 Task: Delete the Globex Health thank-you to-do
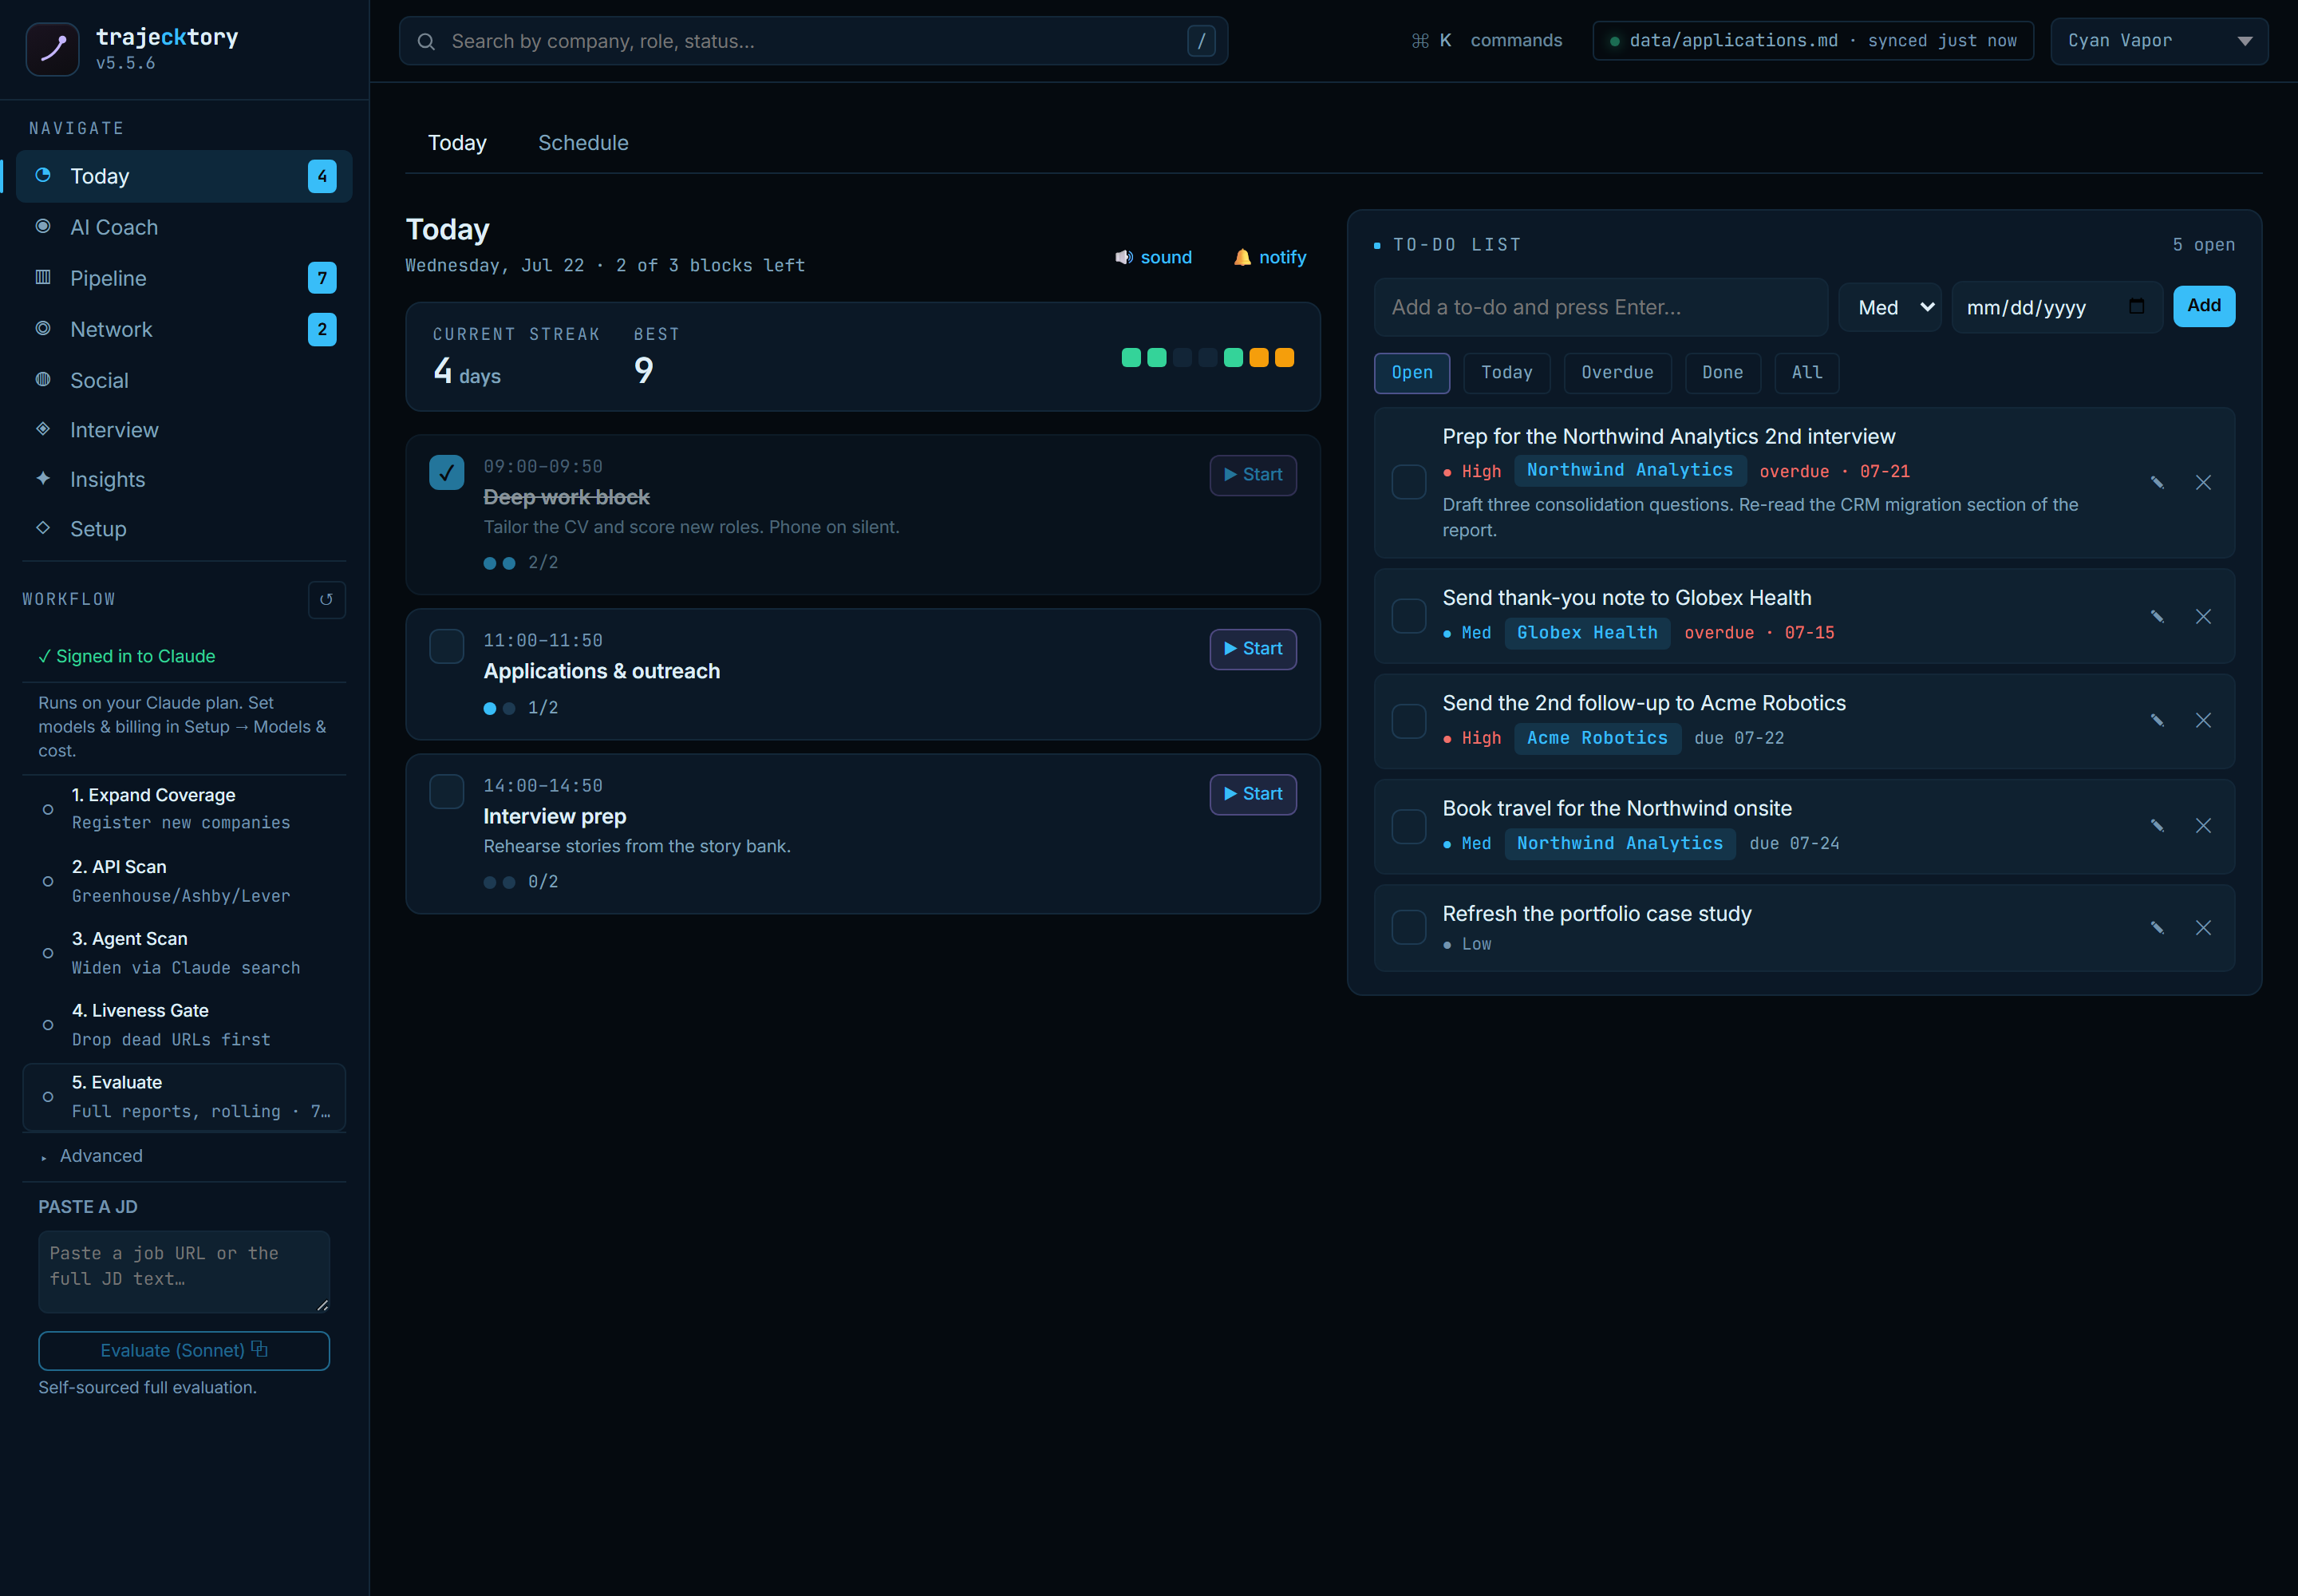coord(2203,617)
